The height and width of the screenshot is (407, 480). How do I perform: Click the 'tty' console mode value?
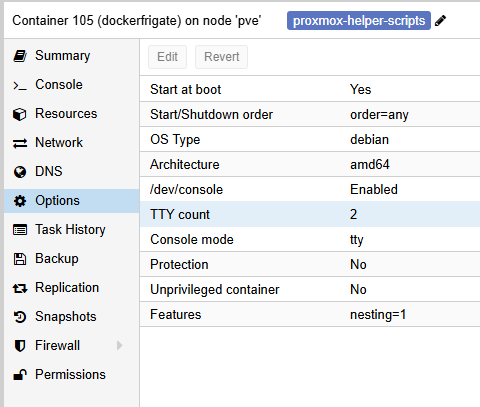[357, 240]
